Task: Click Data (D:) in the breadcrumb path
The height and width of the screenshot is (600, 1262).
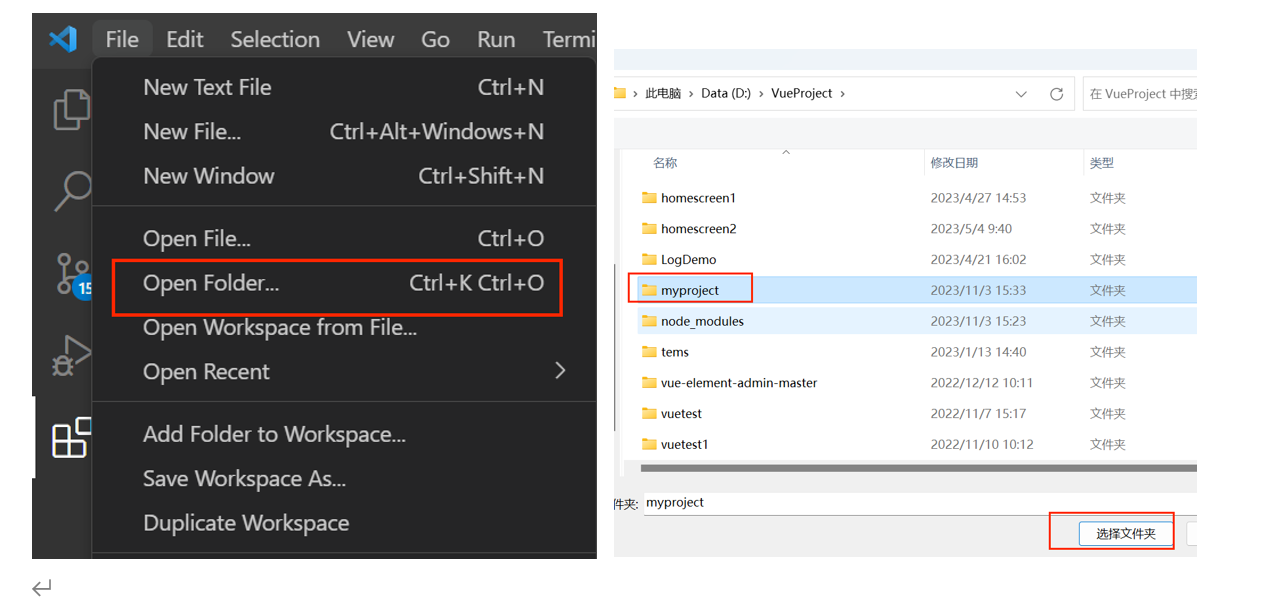Action: point(726,93)
